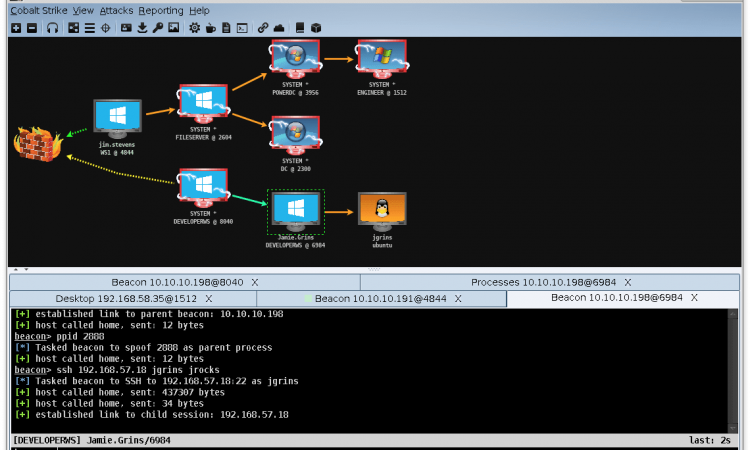The width and height of the screenshot is (750, 450).
Task: Select the ENGINEER @ 1512 node
Action: tap(382, 59)
